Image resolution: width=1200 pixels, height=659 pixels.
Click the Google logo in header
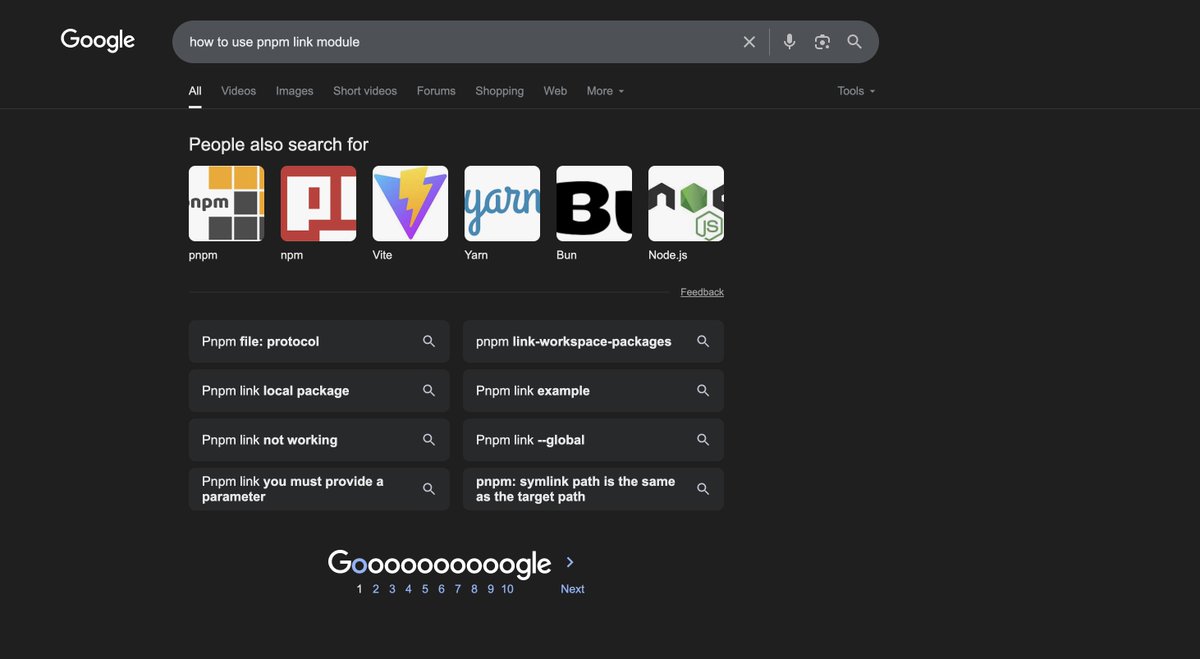pyautogui.click(x=98, y=40)
